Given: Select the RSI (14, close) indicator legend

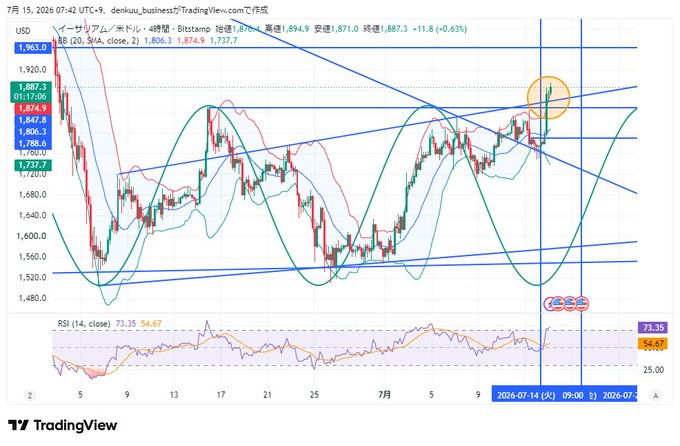Looking at the screenshot, I should point(84,324).
